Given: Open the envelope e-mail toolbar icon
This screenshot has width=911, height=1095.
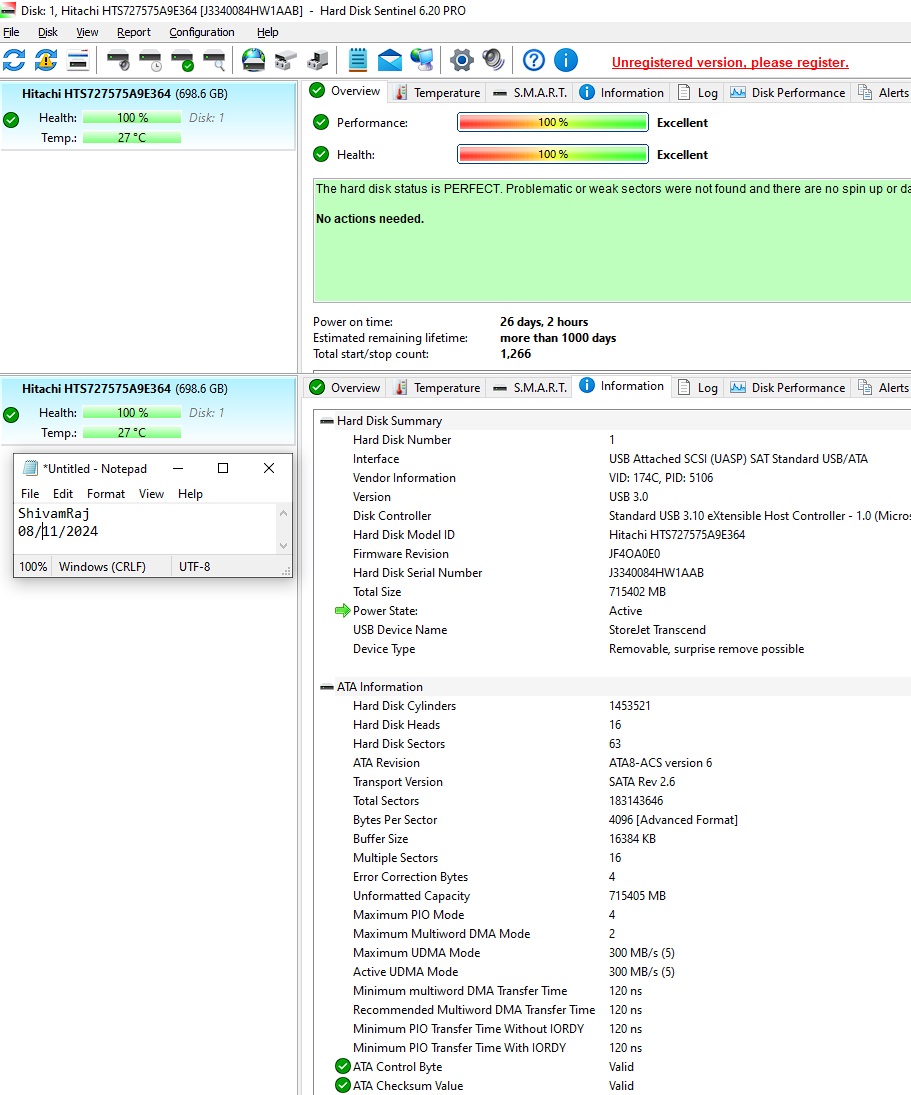Looking at the screenshot, I should (x=390, y=60).
